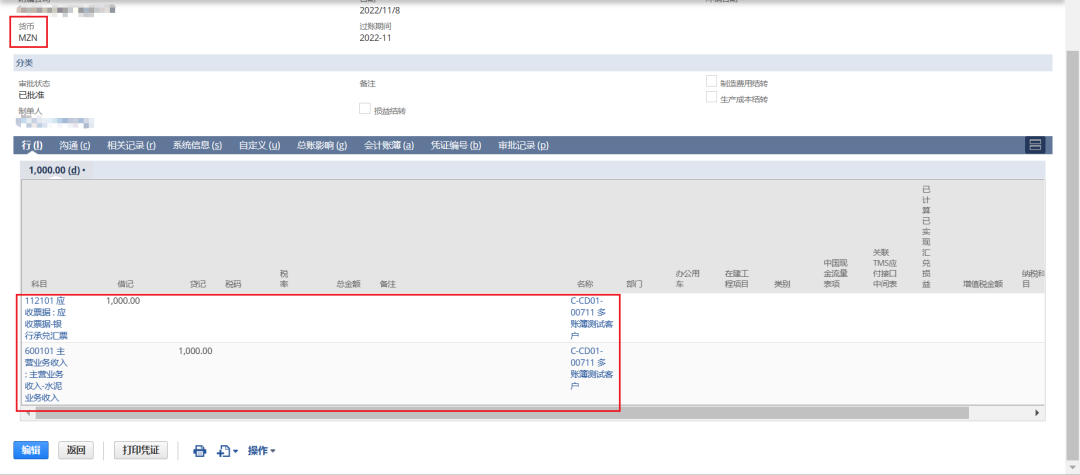This screenshot has height=475, width=1080.
Task: Click the credit amount 1,000.00 cell
Action: 195,351
